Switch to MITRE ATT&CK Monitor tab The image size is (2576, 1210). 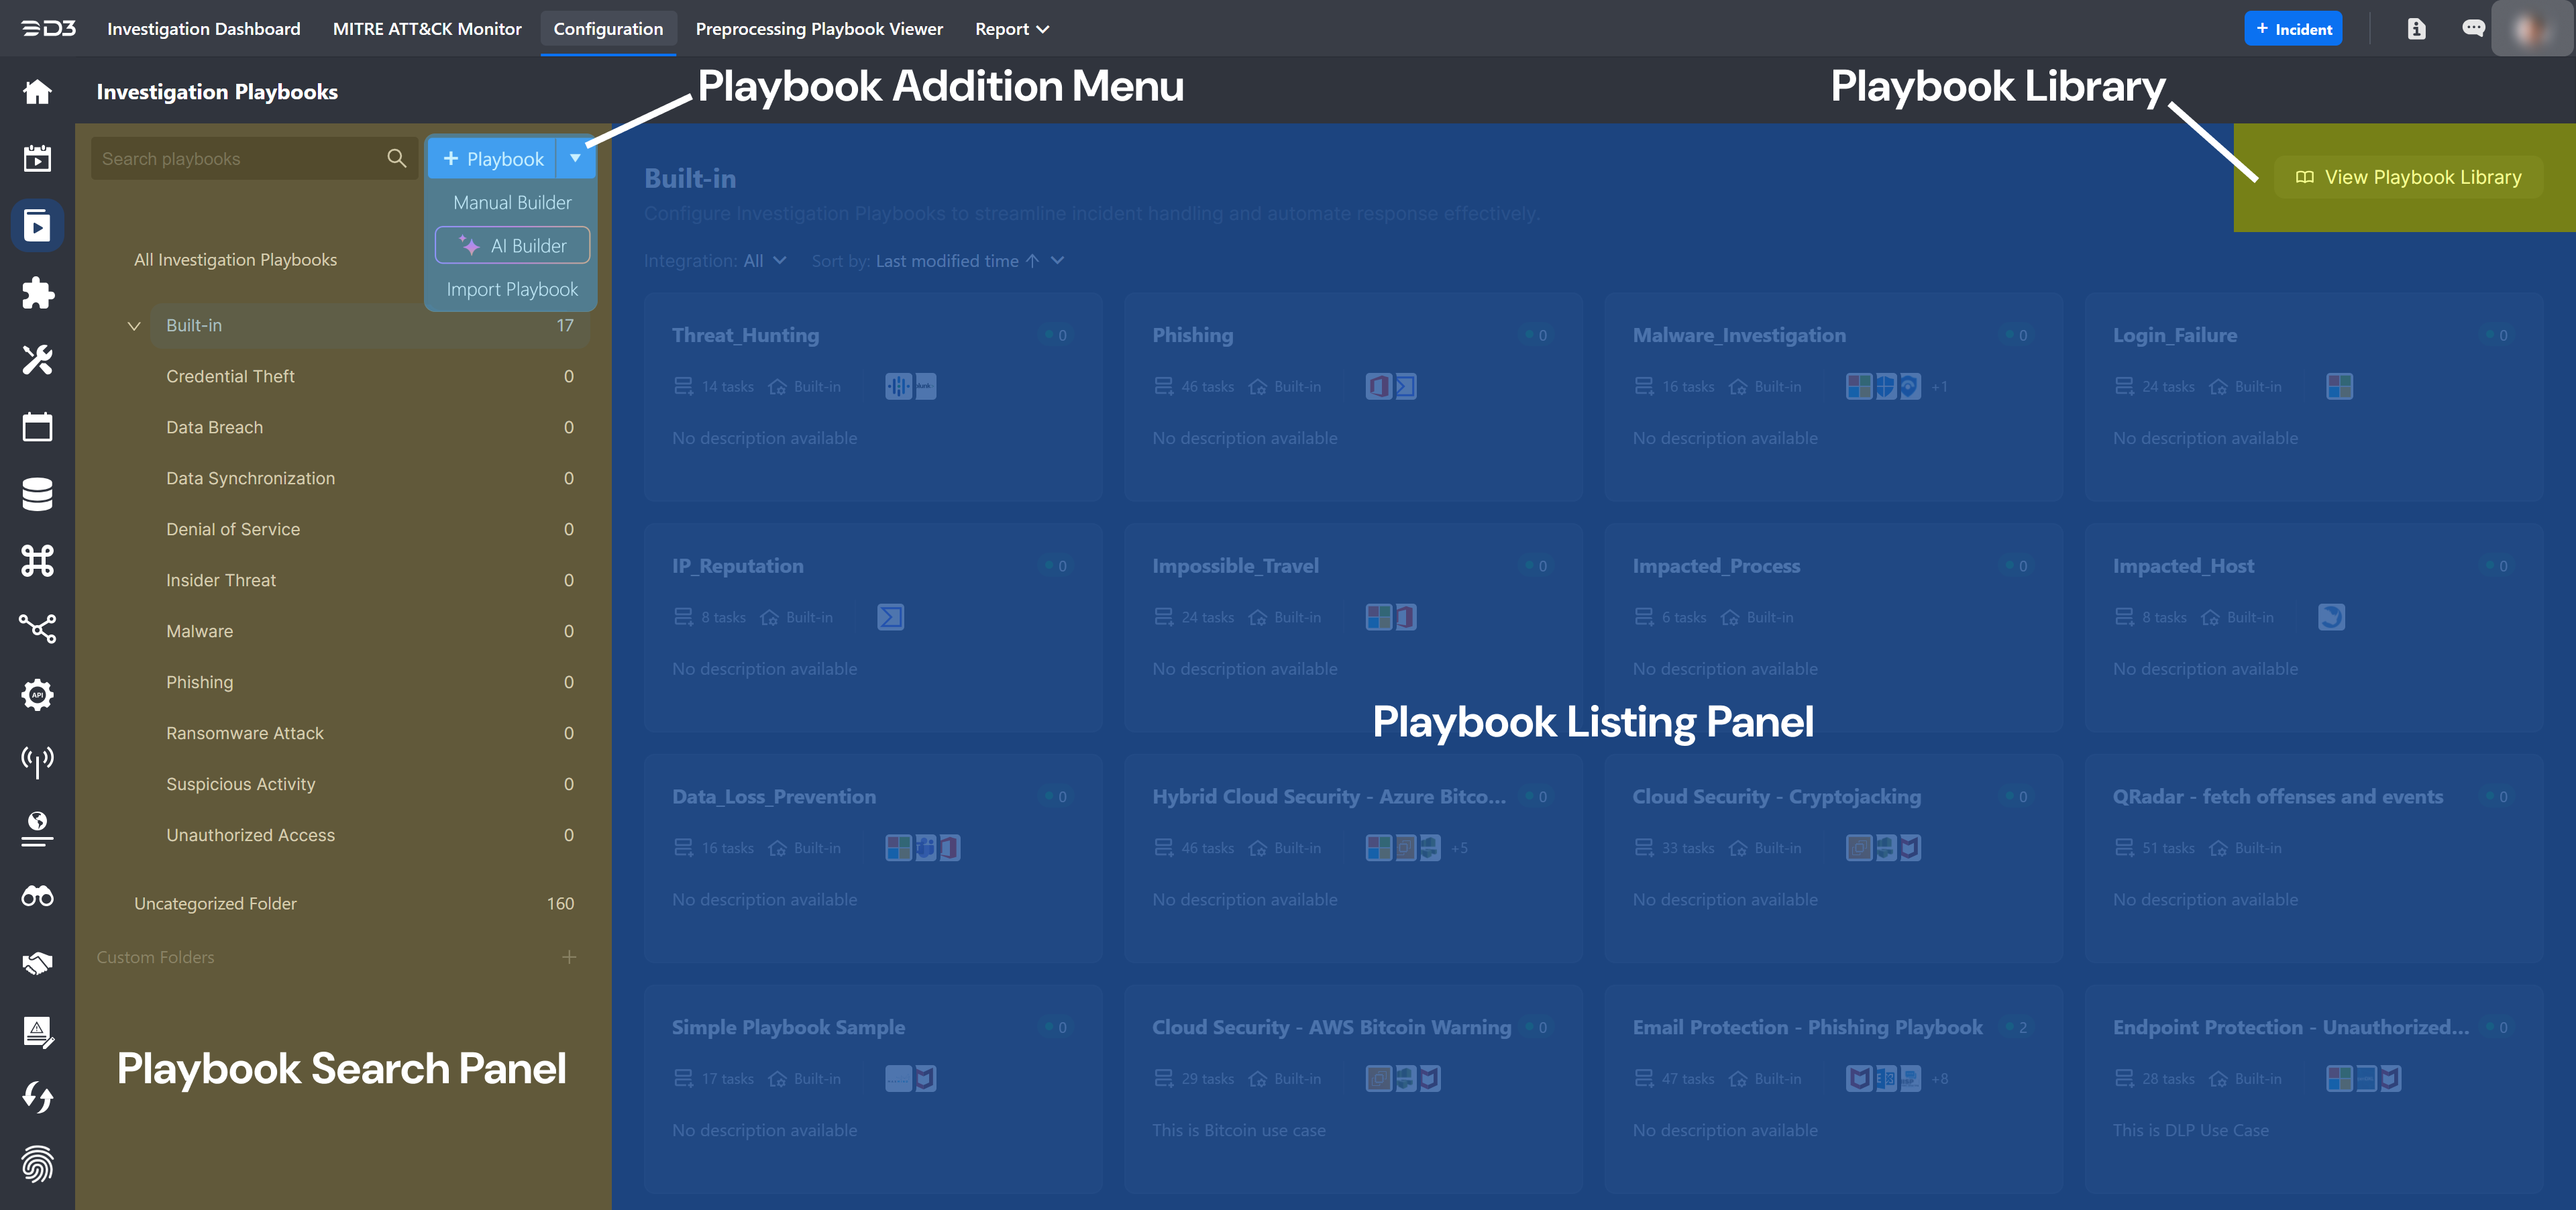tap(427, 29)
